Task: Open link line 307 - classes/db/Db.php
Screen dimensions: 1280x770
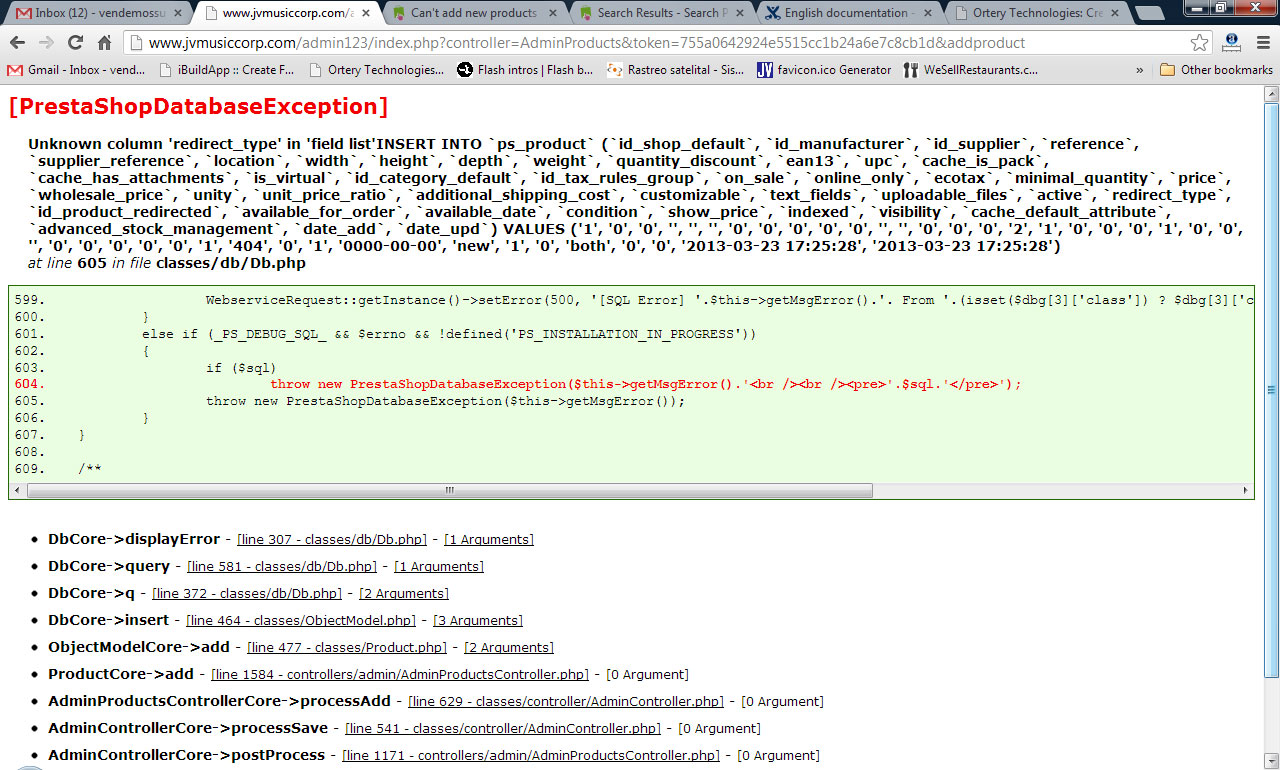Action: coord(331,540)
